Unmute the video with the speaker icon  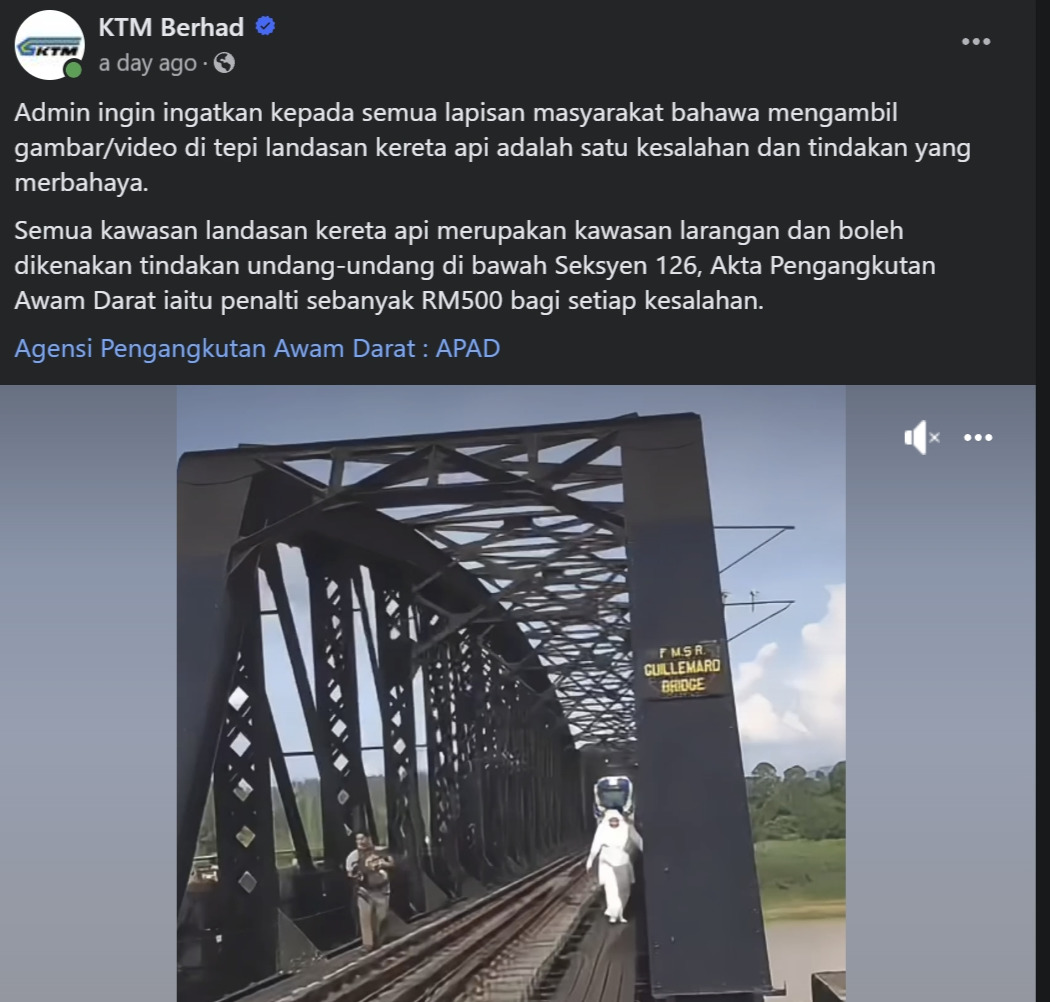tap(921, 437)
